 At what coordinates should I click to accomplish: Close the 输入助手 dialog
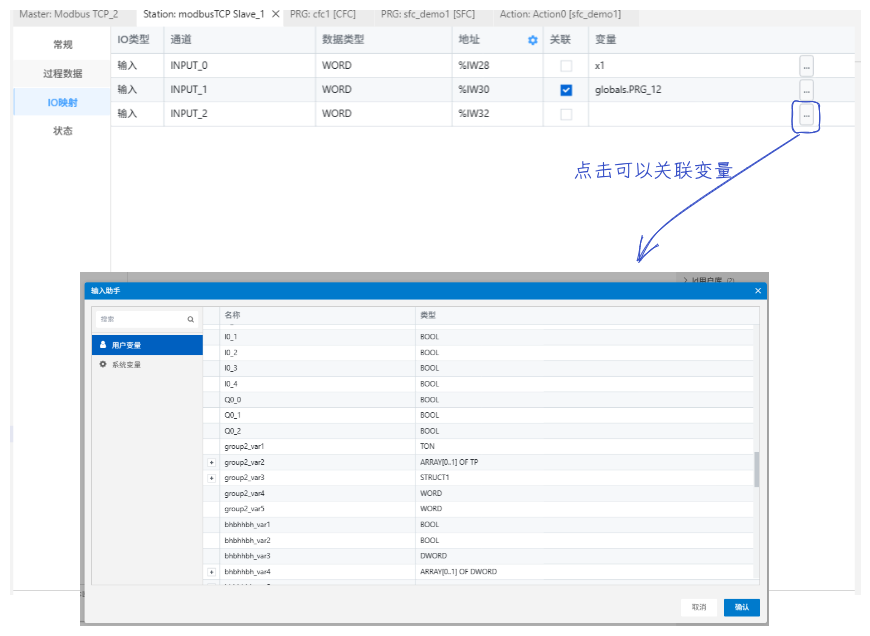coord(758,291)
